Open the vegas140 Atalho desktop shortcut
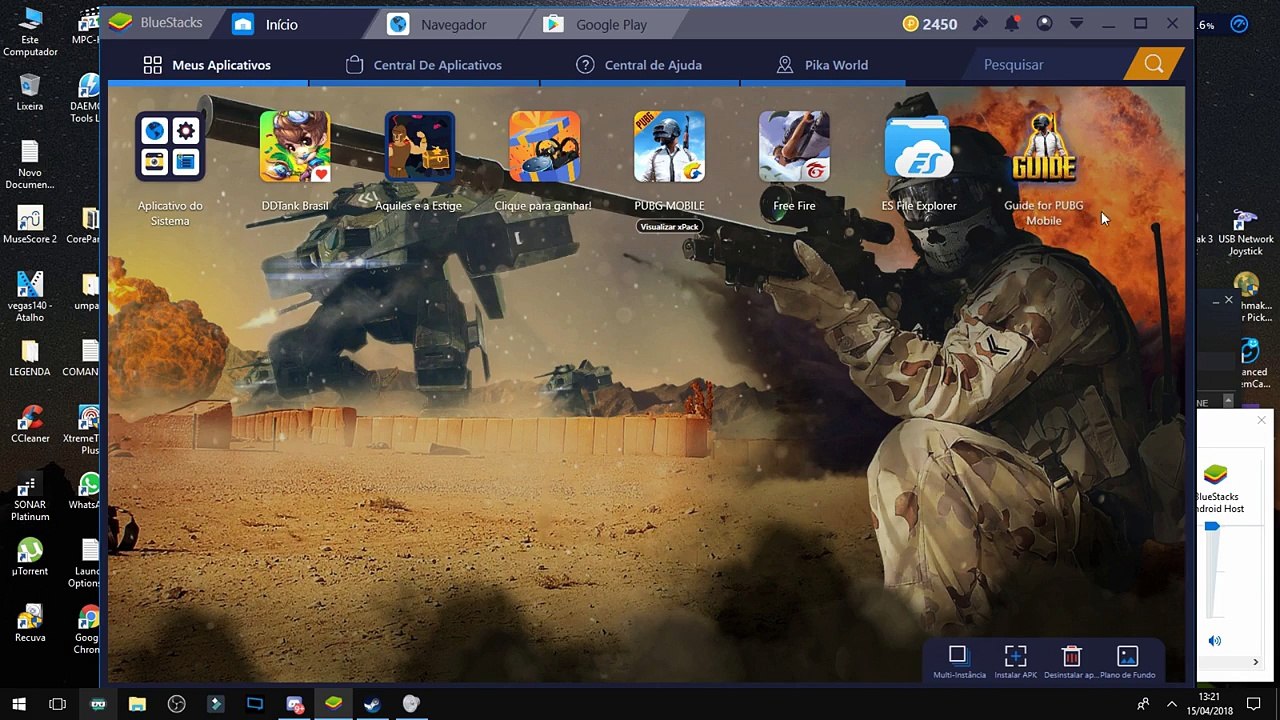This screenshot has width=1280, height=720. [30, 297]
